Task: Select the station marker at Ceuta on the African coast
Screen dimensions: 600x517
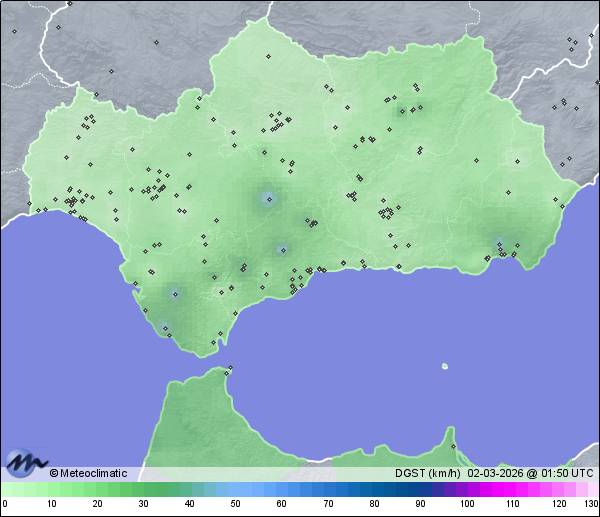Action: pyautogui.click(x=230, y=370)
